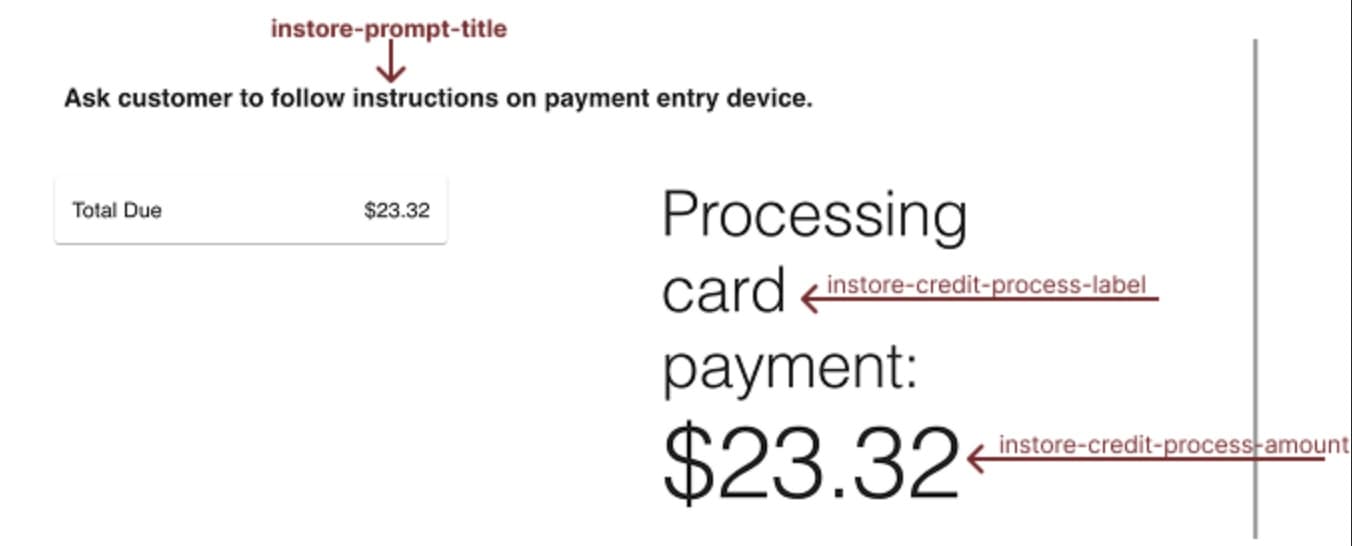Viewport: 1352px width, 546px height.
Task: Click the word device in the heading
Action: tap(771, 99)
